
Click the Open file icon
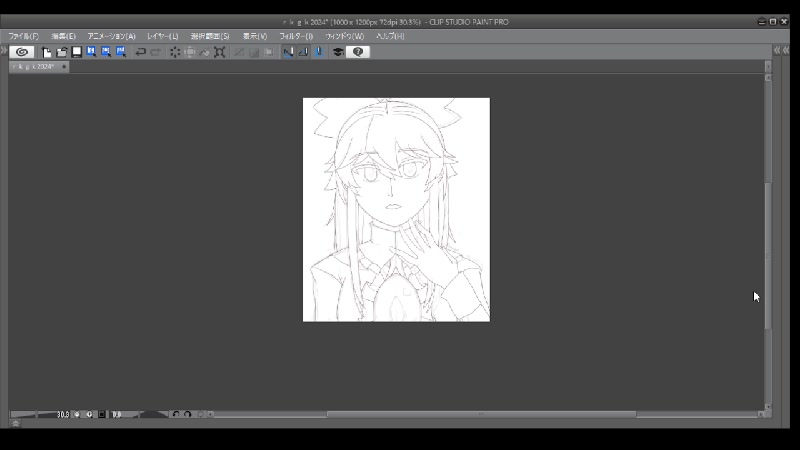click(x=61, y=52)
